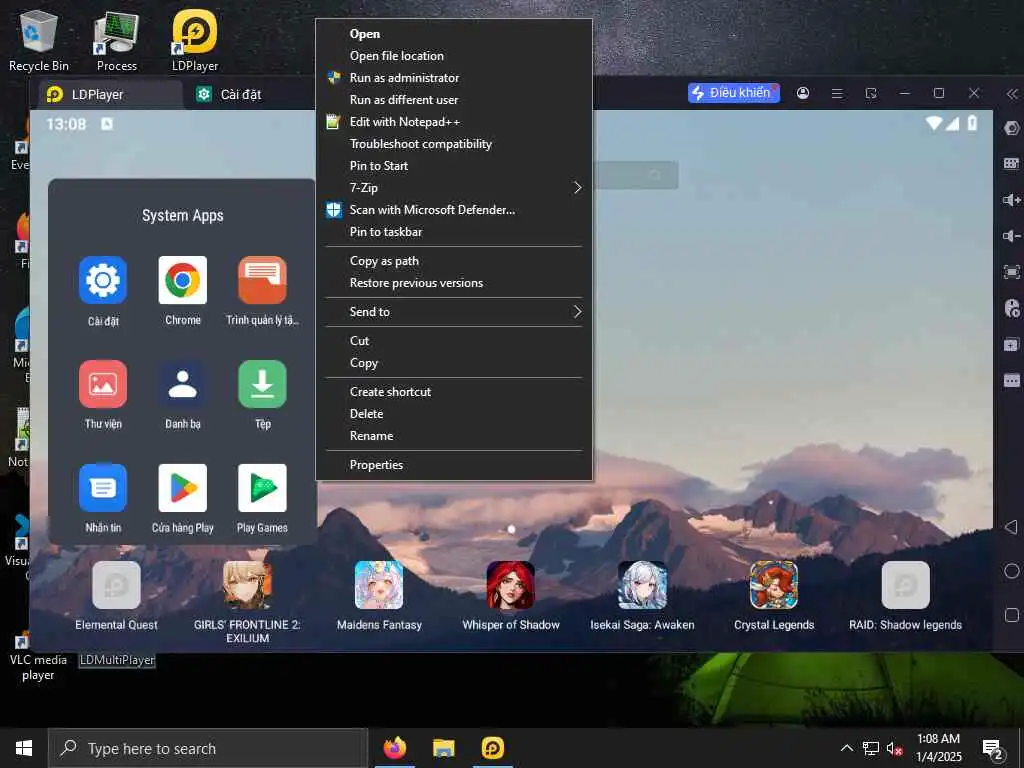Open the LDPlayer hamburger menu

[837, 93]
